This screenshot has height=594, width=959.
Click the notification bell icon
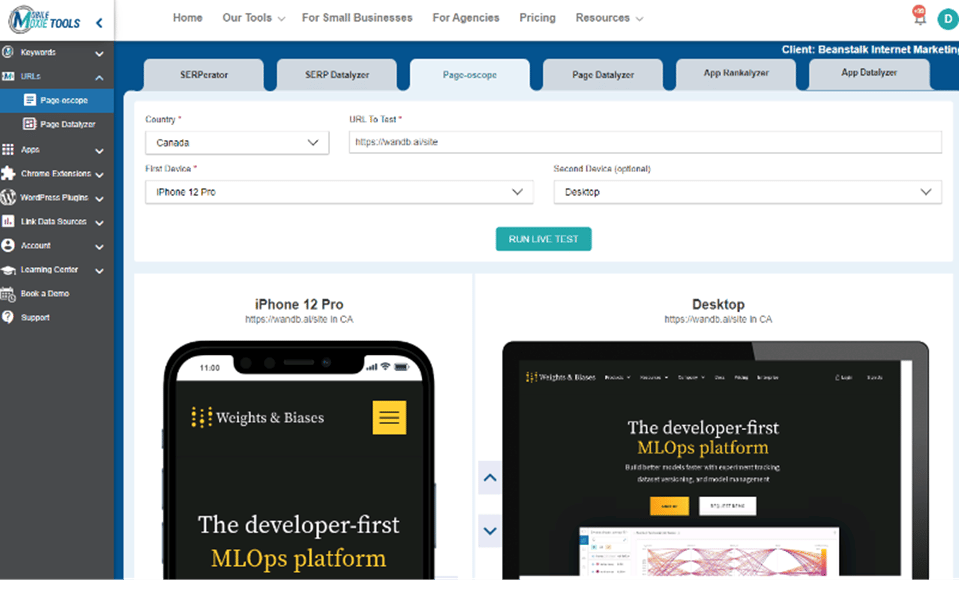point(919,18)
